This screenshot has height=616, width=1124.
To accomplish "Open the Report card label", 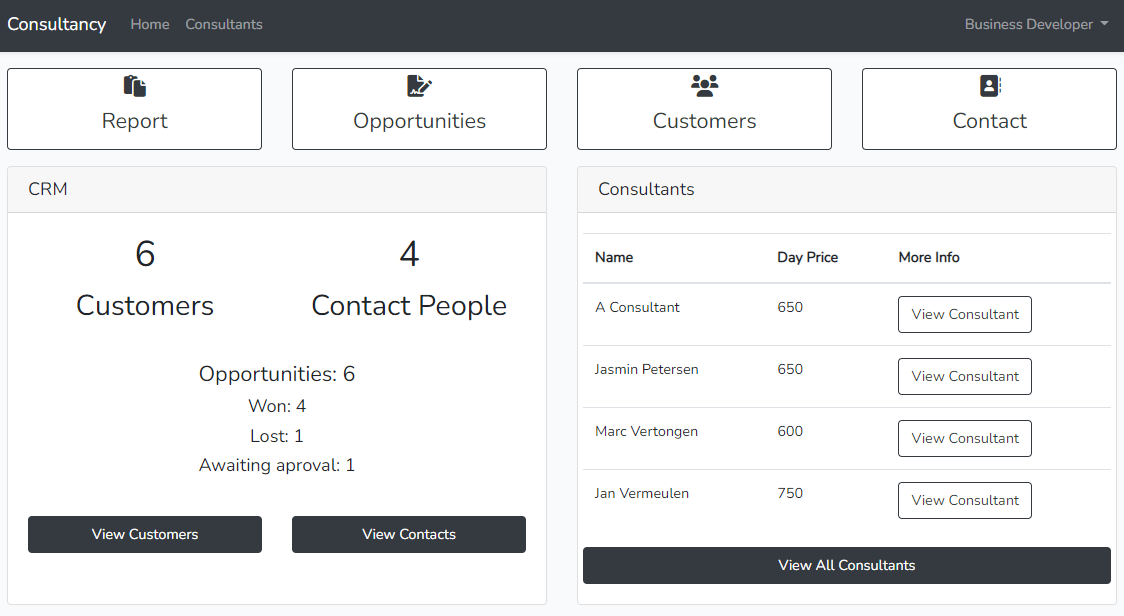I will (x=135, y=121).
